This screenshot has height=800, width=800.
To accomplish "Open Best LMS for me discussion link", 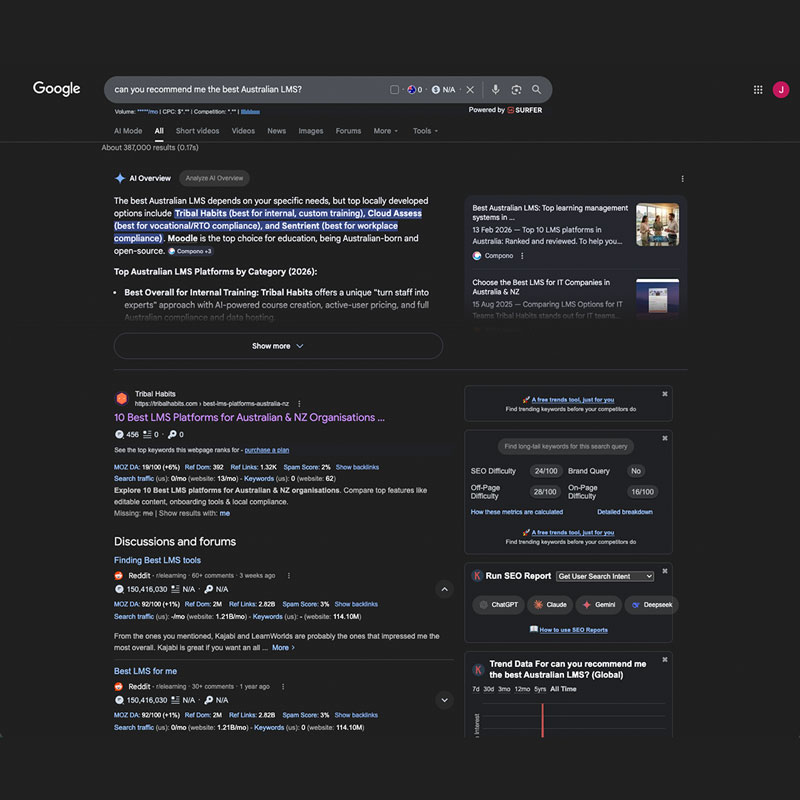I will point(145,671).
